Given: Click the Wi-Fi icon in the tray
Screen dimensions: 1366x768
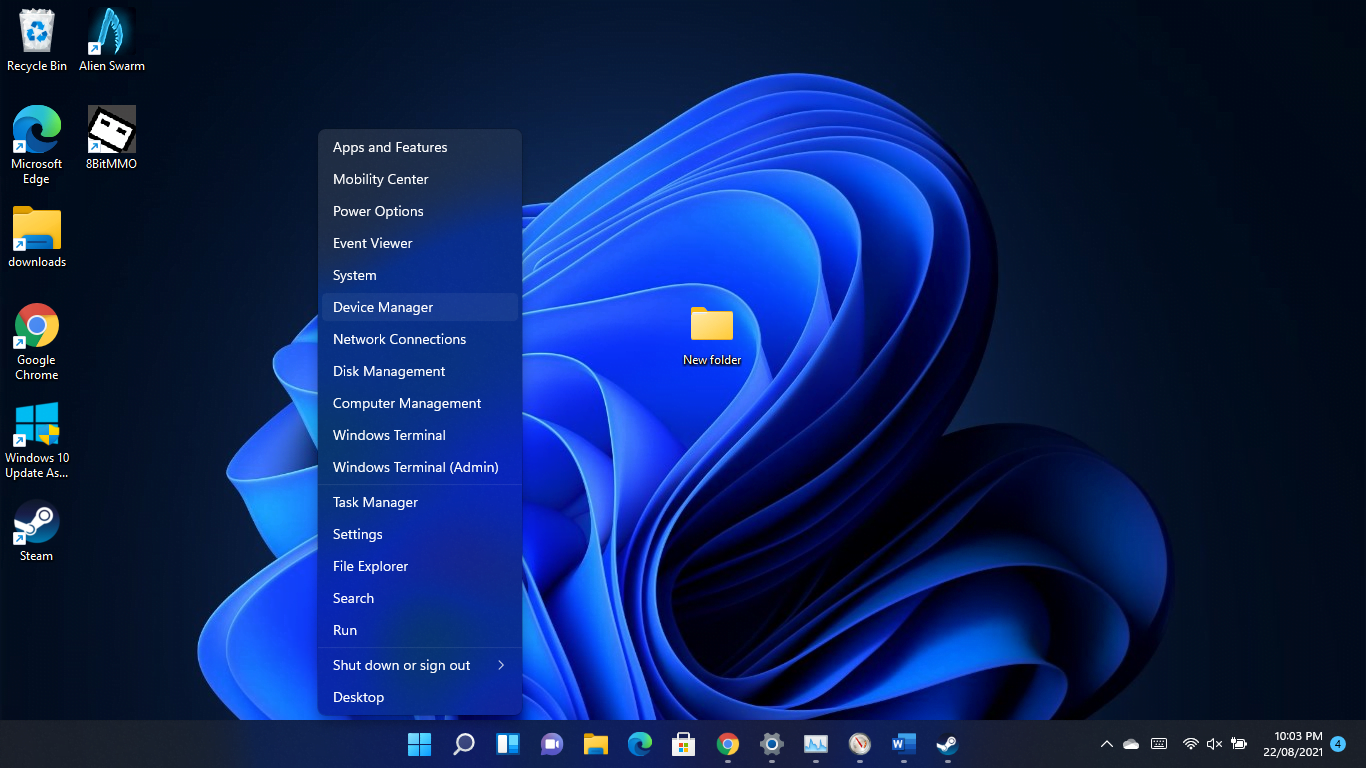Looking at the screenshot, I should point(1190,744).
